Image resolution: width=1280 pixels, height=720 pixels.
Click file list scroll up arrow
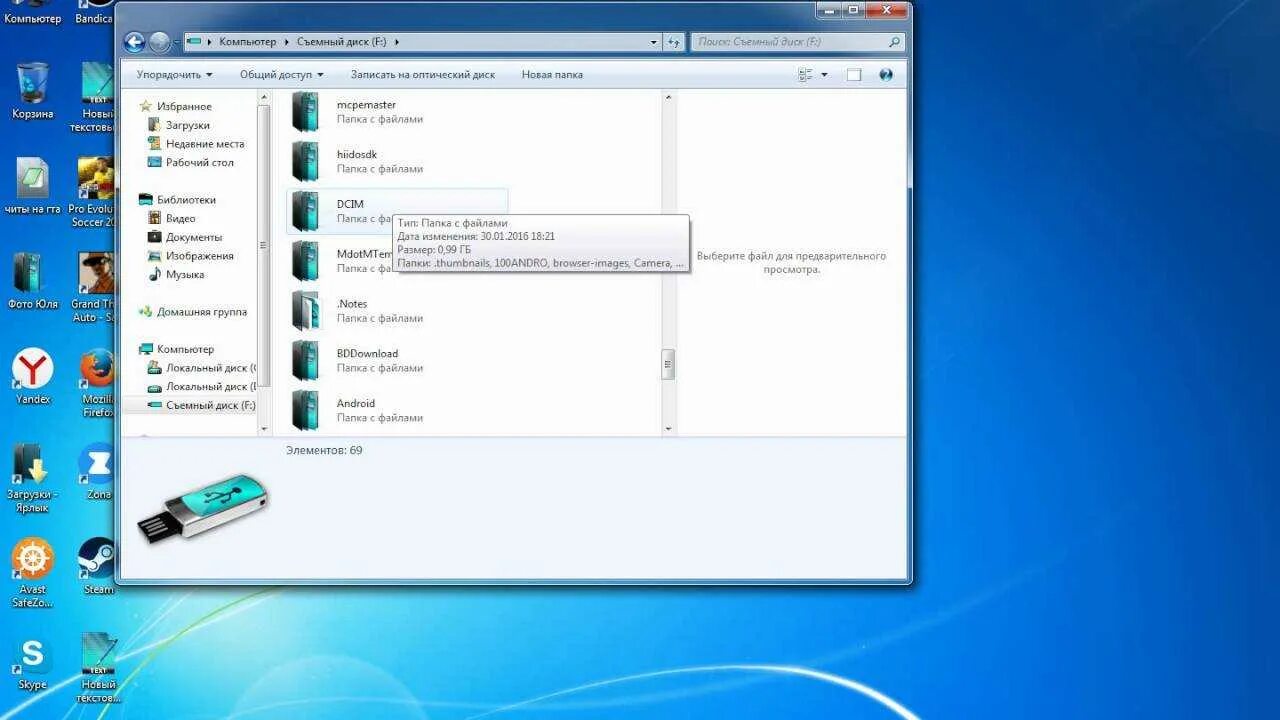(x=668, y=98)
